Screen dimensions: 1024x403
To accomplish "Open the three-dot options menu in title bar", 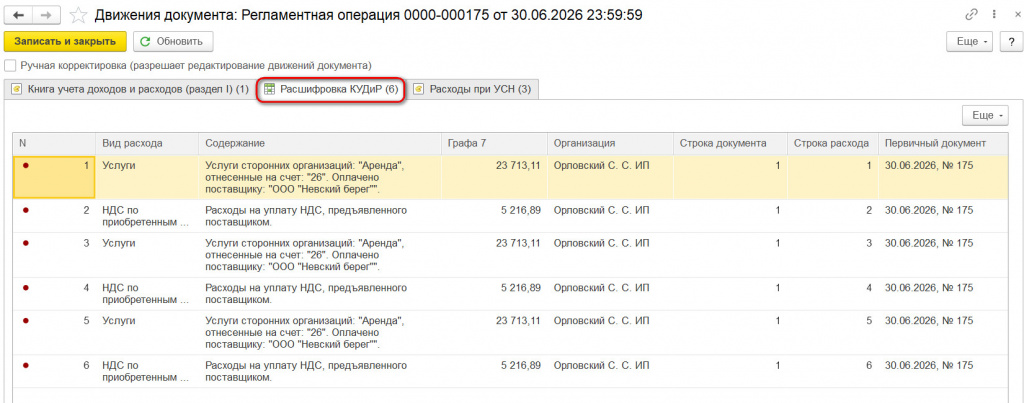I will coord(993,14).
